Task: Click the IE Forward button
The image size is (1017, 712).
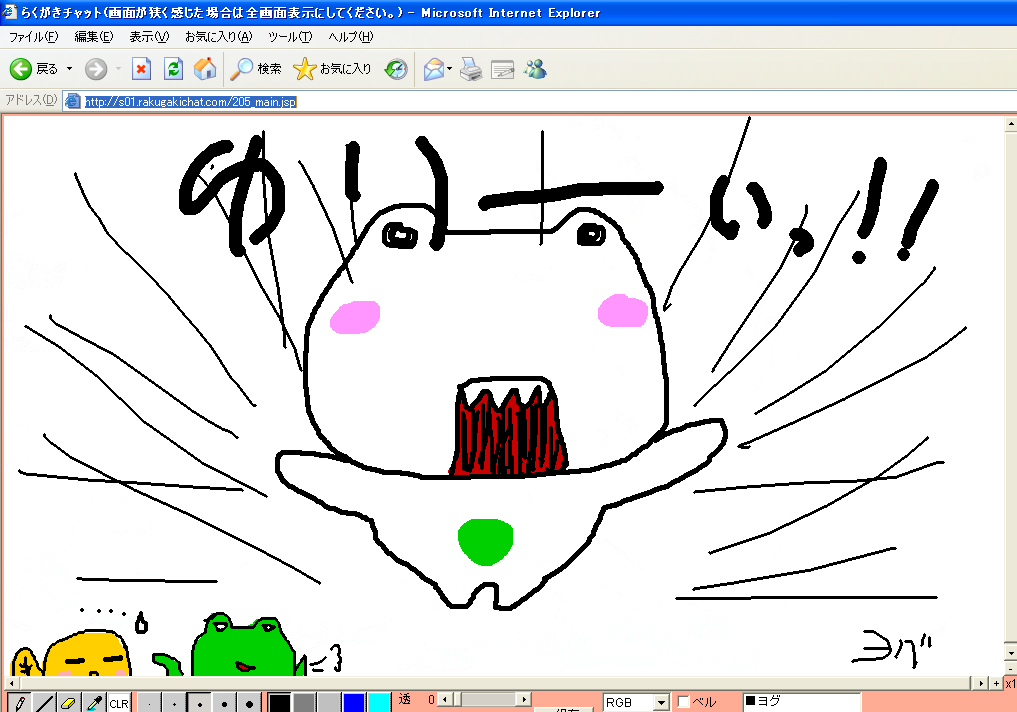Action: (96, 69)
